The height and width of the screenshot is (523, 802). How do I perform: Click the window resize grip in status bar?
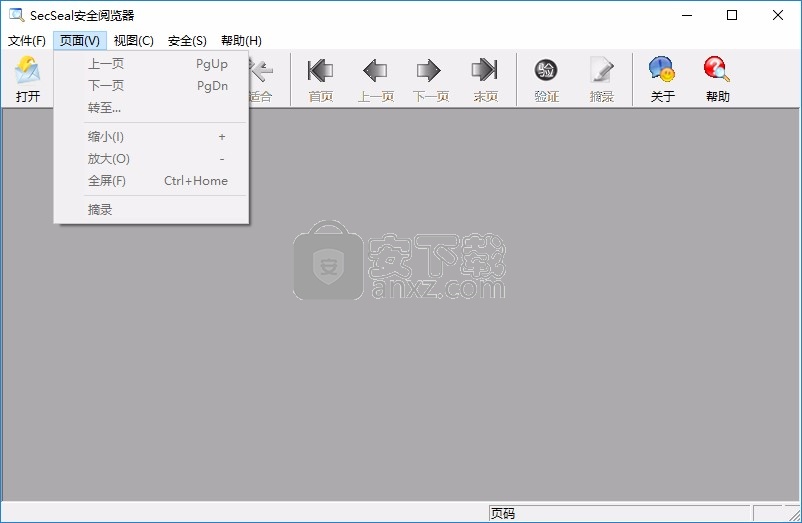point(794,514)
